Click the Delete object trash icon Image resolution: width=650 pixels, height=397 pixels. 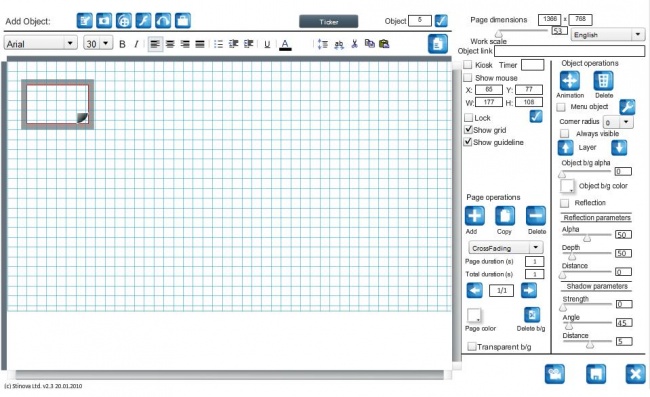click(604, 81)
